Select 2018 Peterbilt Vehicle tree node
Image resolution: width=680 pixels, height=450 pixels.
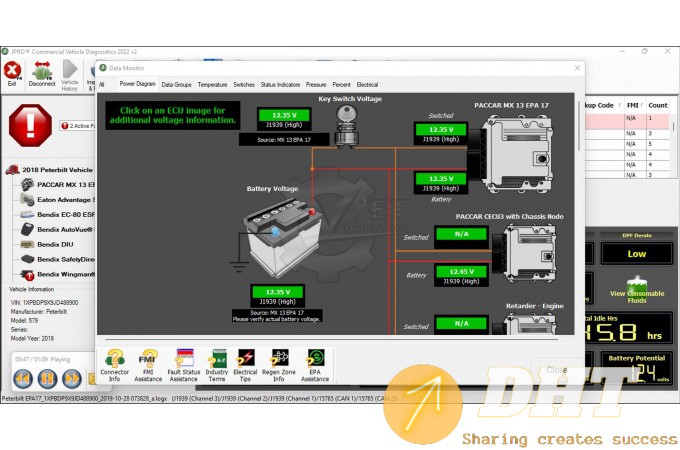tap(50, 170)
